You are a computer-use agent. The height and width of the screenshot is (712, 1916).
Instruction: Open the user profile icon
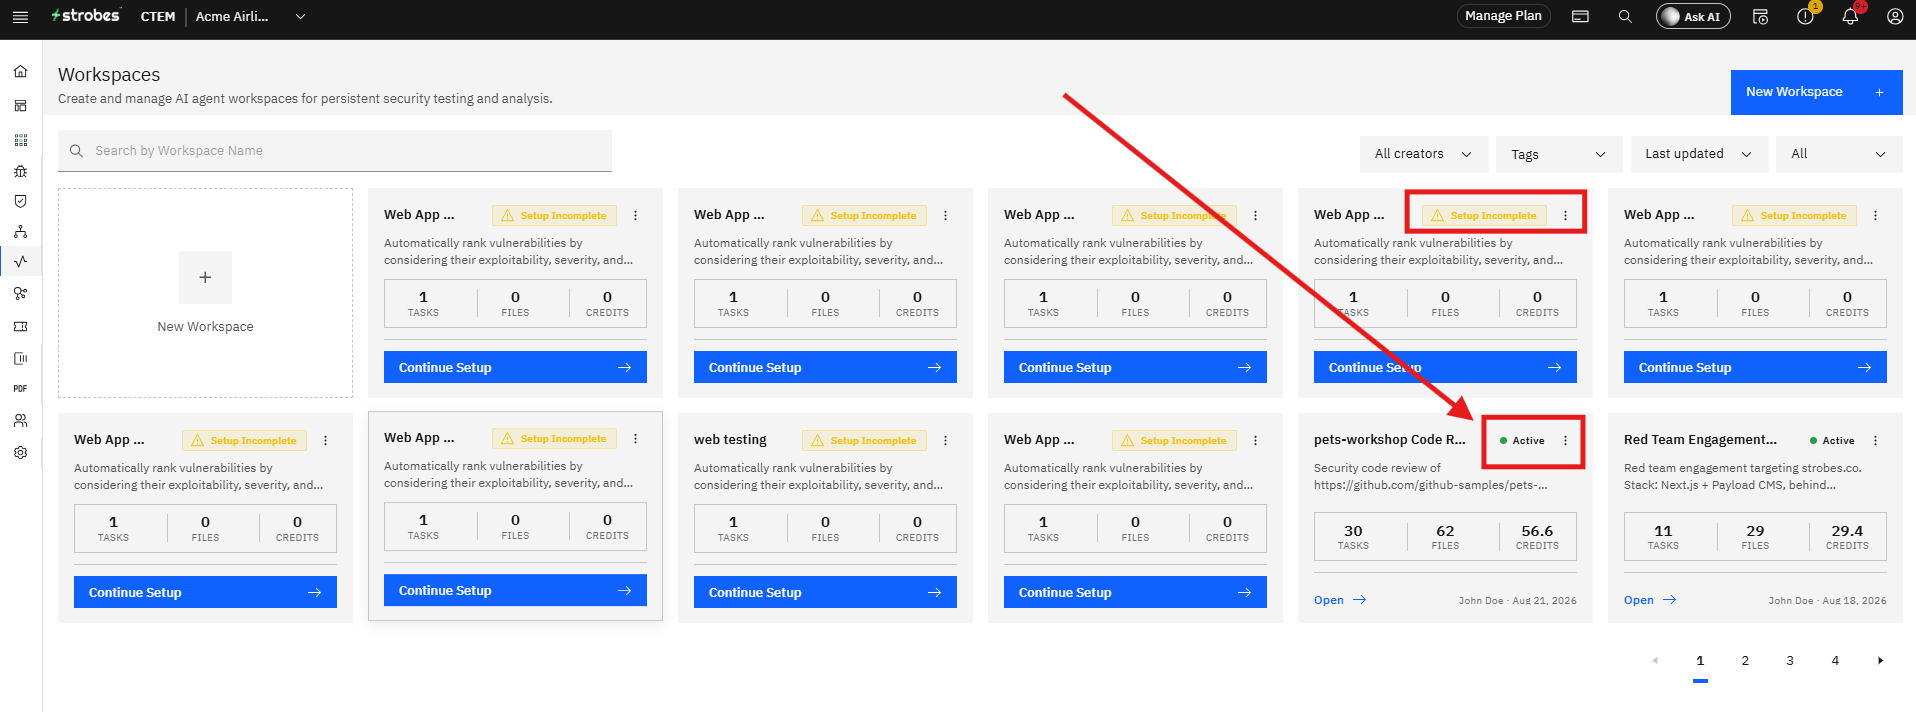(1895, 16)
